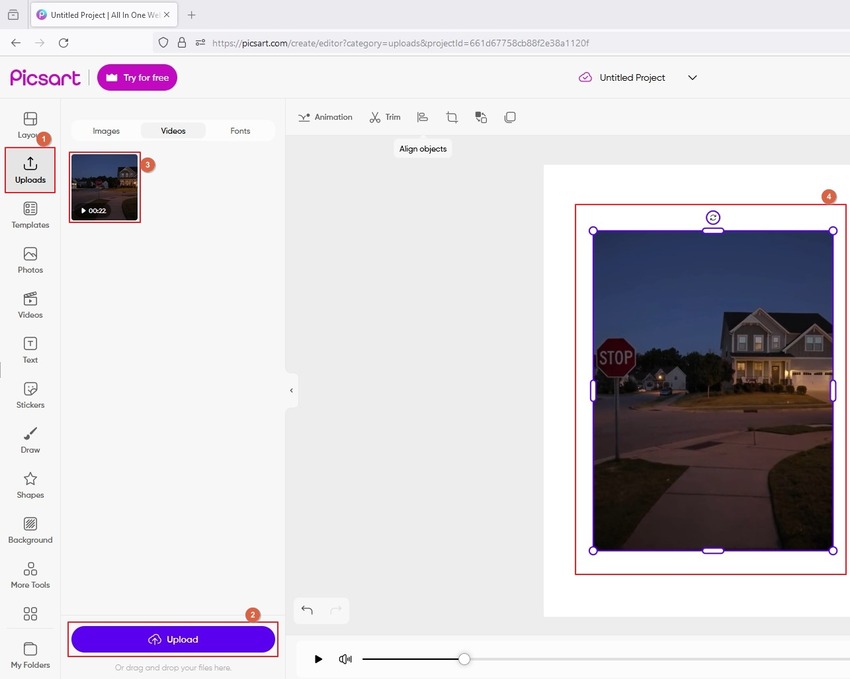Click the rotate handle above the video
Image resolution: width=850 pixels, height=679 pixels.
pos(713,217)
